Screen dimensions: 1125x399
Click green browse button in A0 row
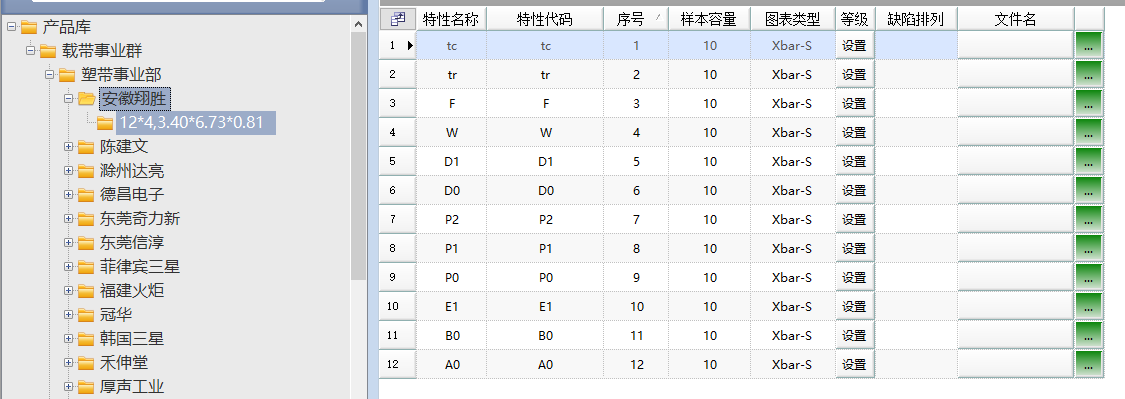tap(1088, 365)
